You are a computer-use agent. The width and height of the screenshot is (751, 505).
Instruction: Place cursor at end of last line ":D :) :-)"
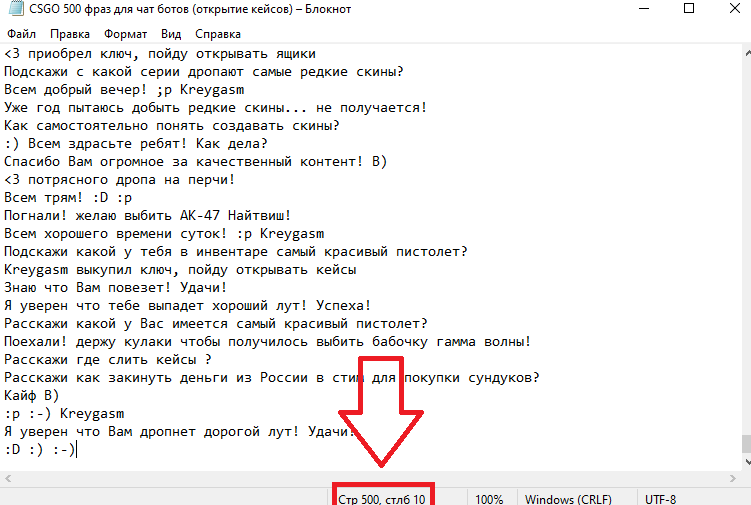tap(76, 450)
